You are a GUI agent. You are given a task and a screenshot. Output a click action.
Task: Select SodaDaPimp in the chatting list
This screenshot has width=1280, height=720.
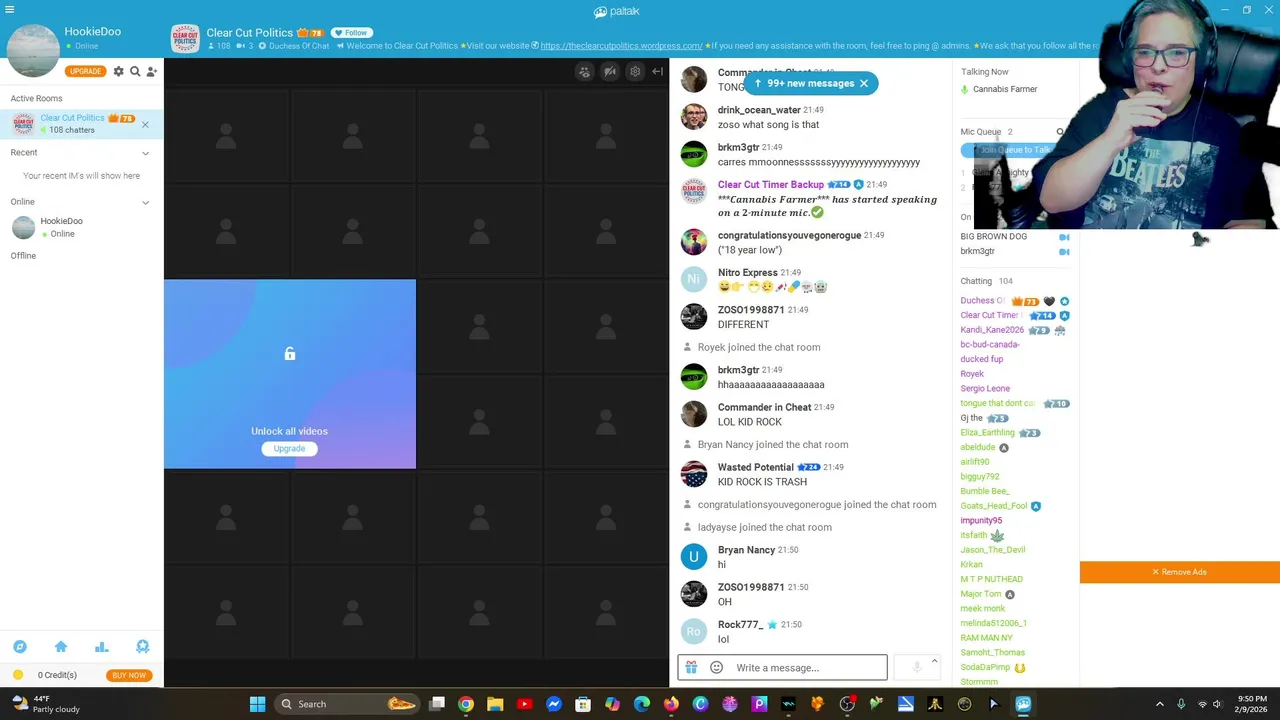tap(985, 667)
